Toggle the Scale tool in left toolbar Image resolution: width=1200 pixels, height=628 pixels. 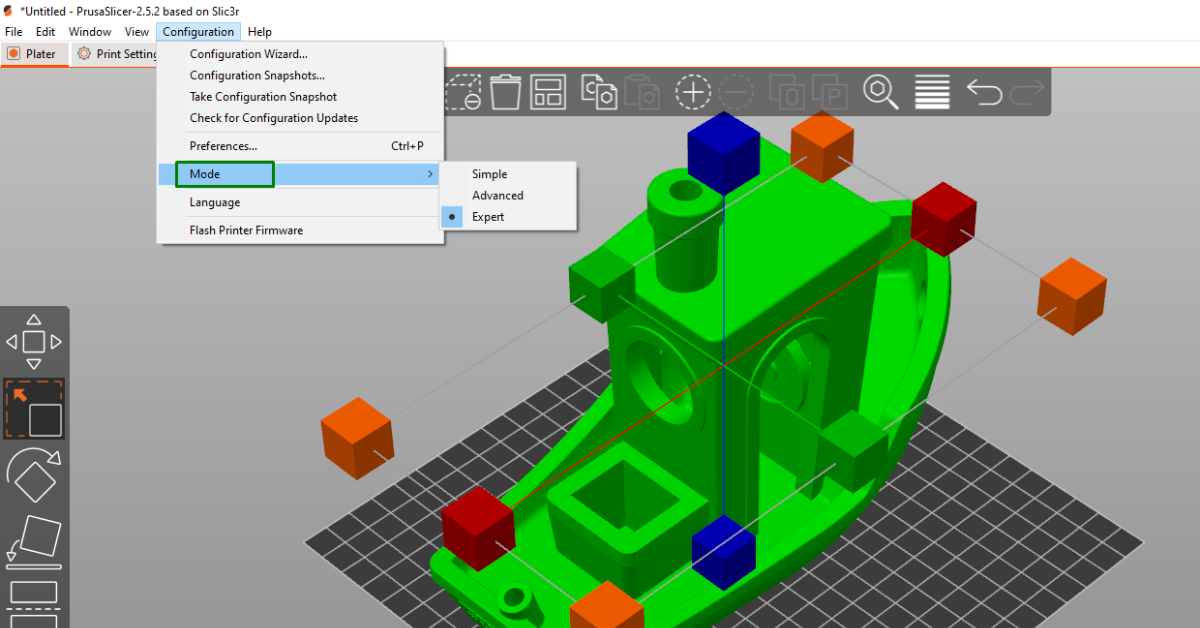point(34,409)
